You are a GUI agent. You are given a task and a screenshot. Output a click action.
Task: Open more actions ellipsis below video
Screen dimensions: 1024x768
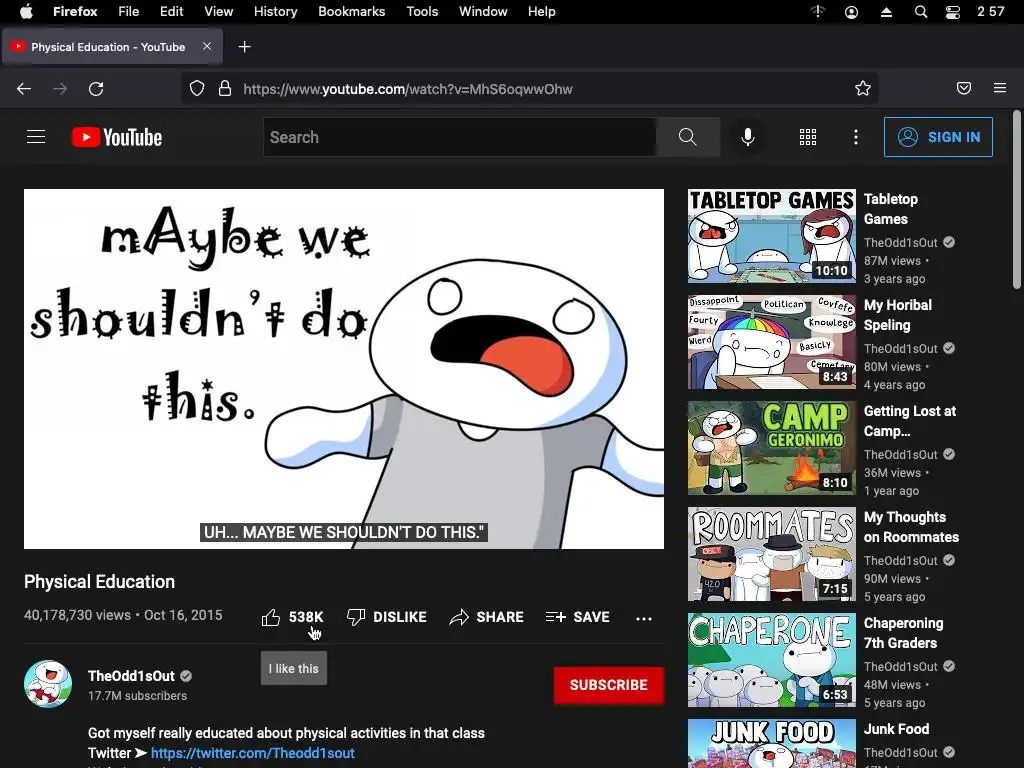(644, 618)
